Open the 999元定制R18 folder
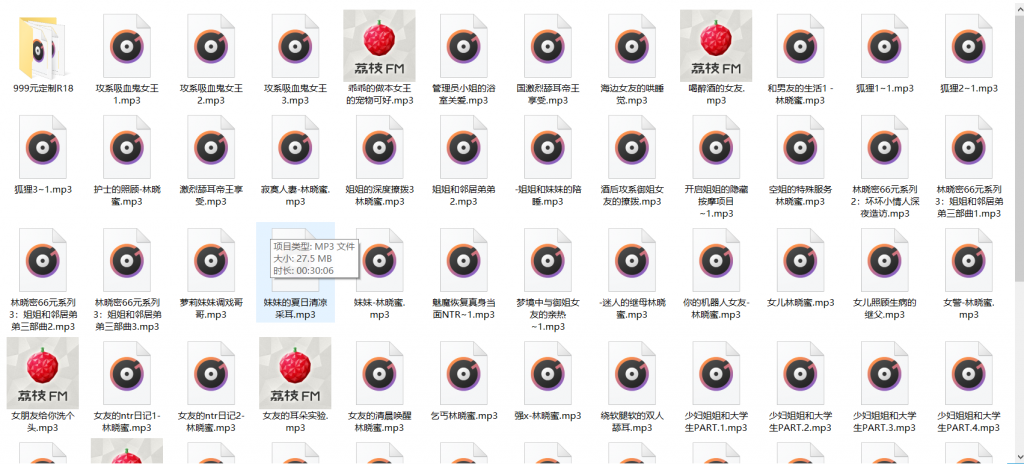1024x464 pixels. (43, 45)
